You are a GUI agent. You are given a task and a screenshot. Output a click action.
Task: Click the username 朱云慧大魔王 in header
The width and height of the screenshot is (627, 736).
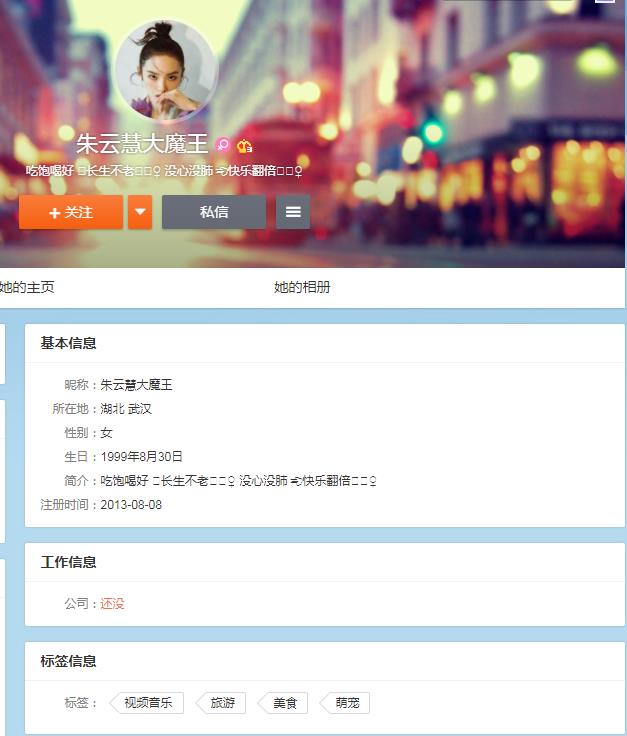142,144
